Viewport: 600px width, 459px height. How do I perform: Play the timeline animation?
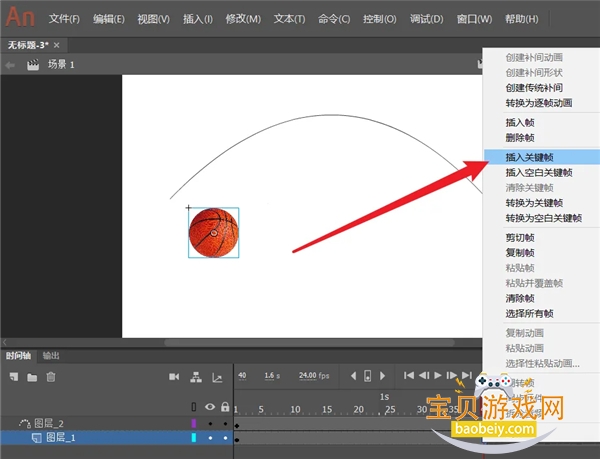pyautogui.click(x=438, y=376)
